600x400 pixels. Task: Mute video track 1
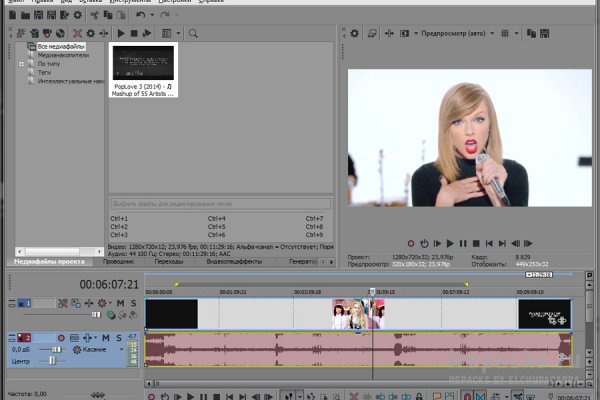[121, 303]
